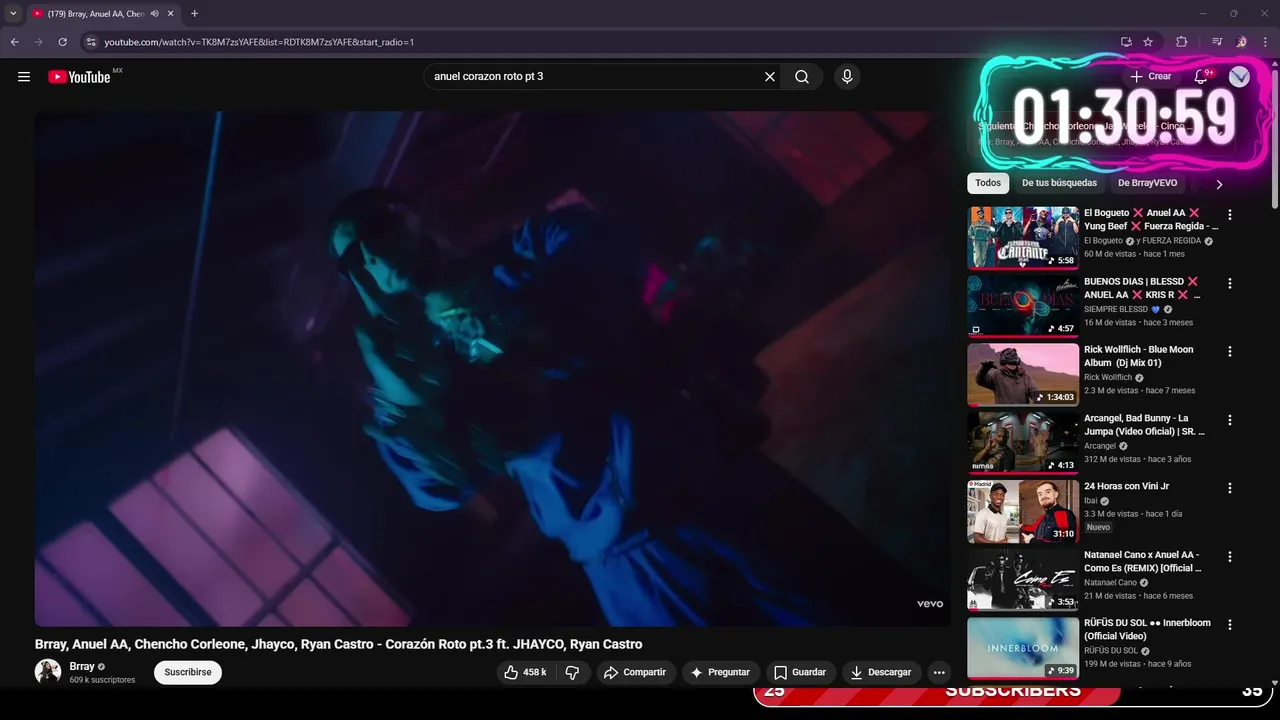Start voice search with microphone icon

847,77
